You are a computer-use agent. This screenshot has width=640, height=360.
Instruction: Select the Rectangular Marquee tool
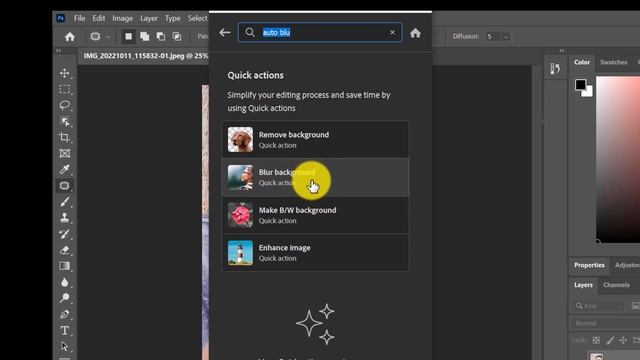(x=64, y=89)
